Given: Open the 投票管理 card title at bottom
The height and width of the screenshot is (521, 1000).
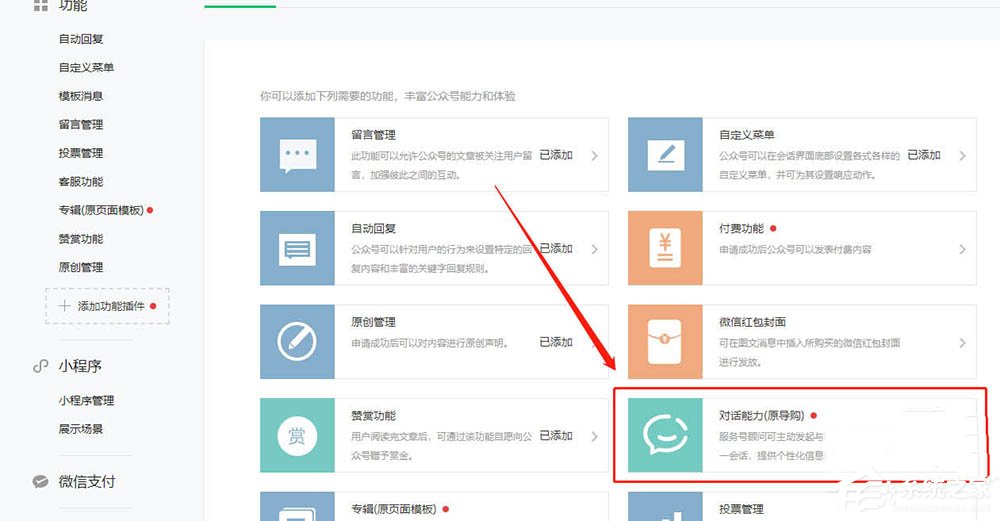Looking at the screenshot, I should click(741, 509).
